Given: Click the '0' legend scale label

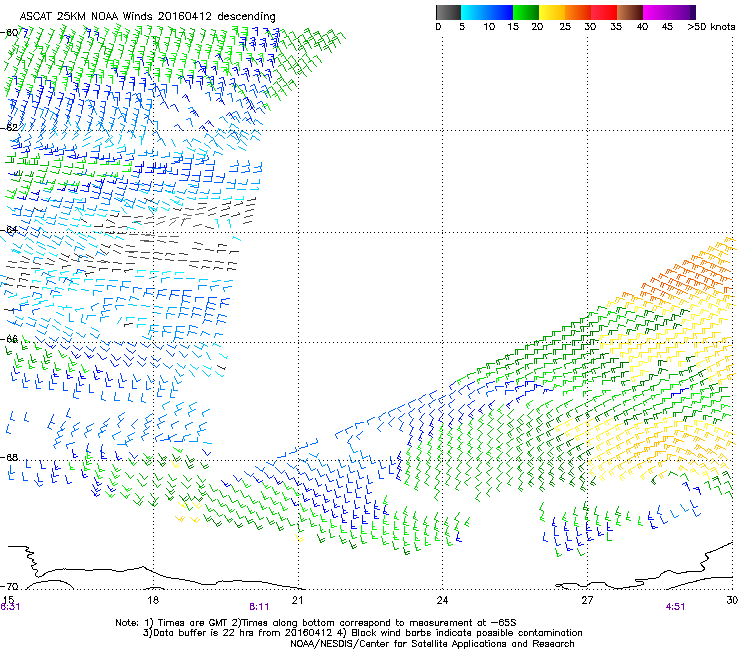Looking at the screenshot, I should [x=438, y=26].
